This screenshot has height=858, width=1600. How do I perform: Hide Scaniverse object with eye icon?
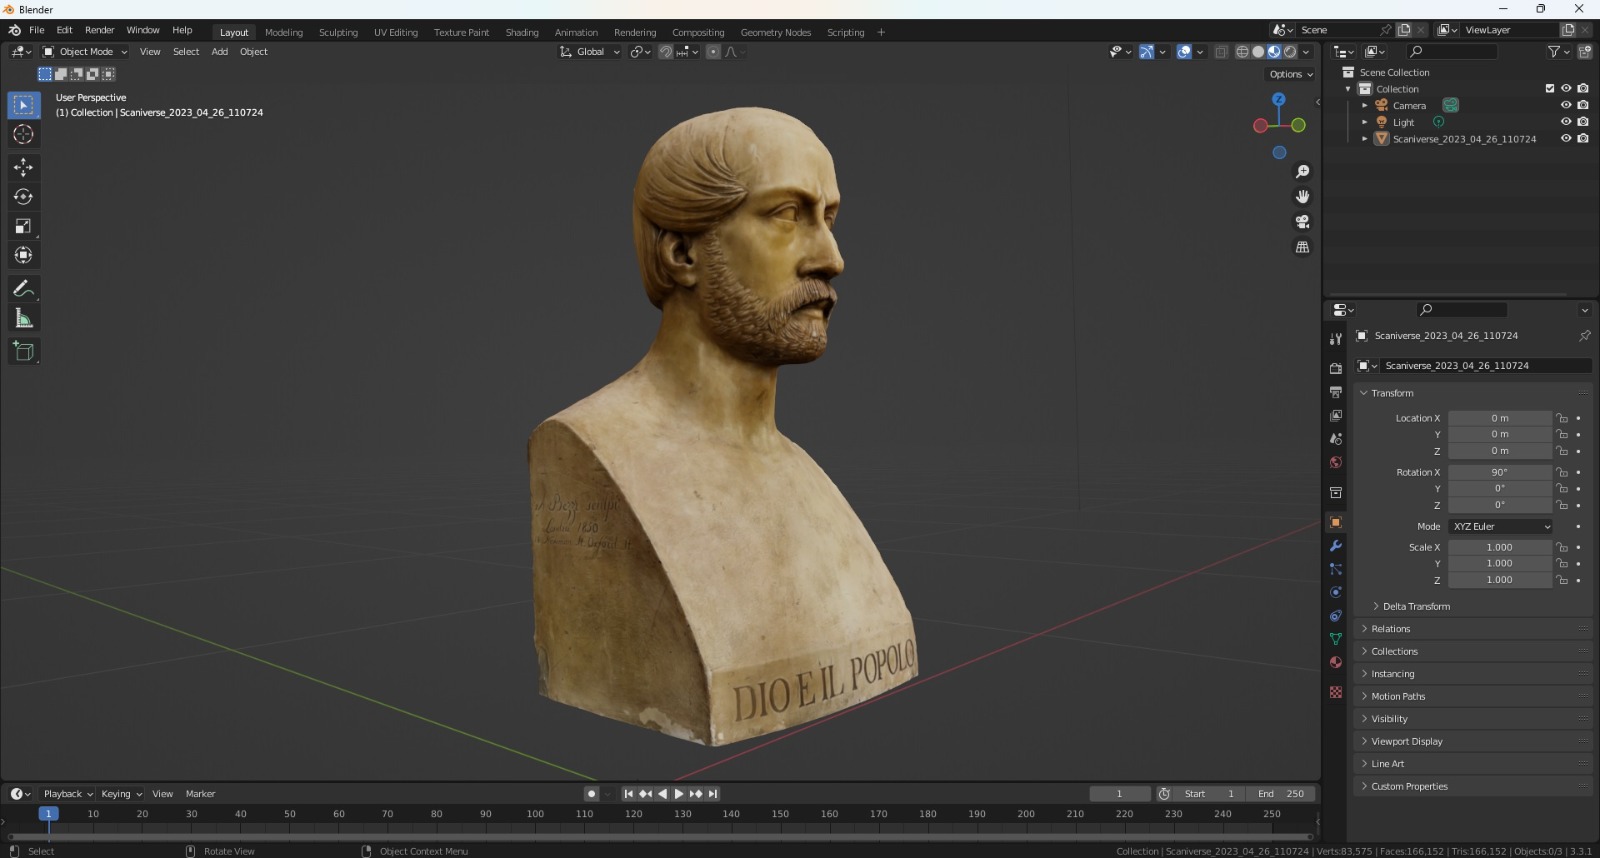point(1566,139)
